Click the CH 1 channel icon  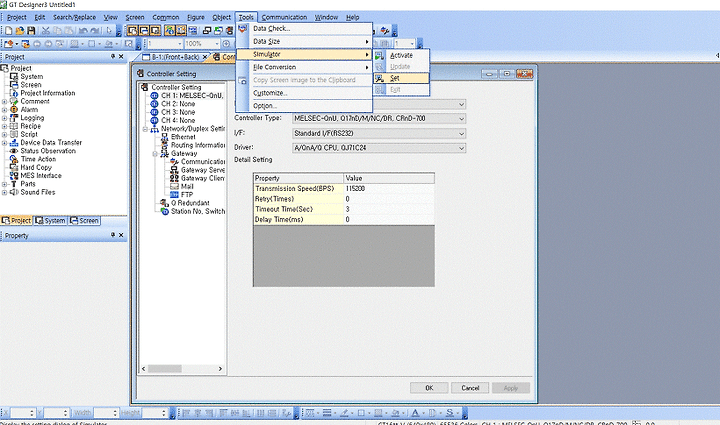click(x=155, y=95)
